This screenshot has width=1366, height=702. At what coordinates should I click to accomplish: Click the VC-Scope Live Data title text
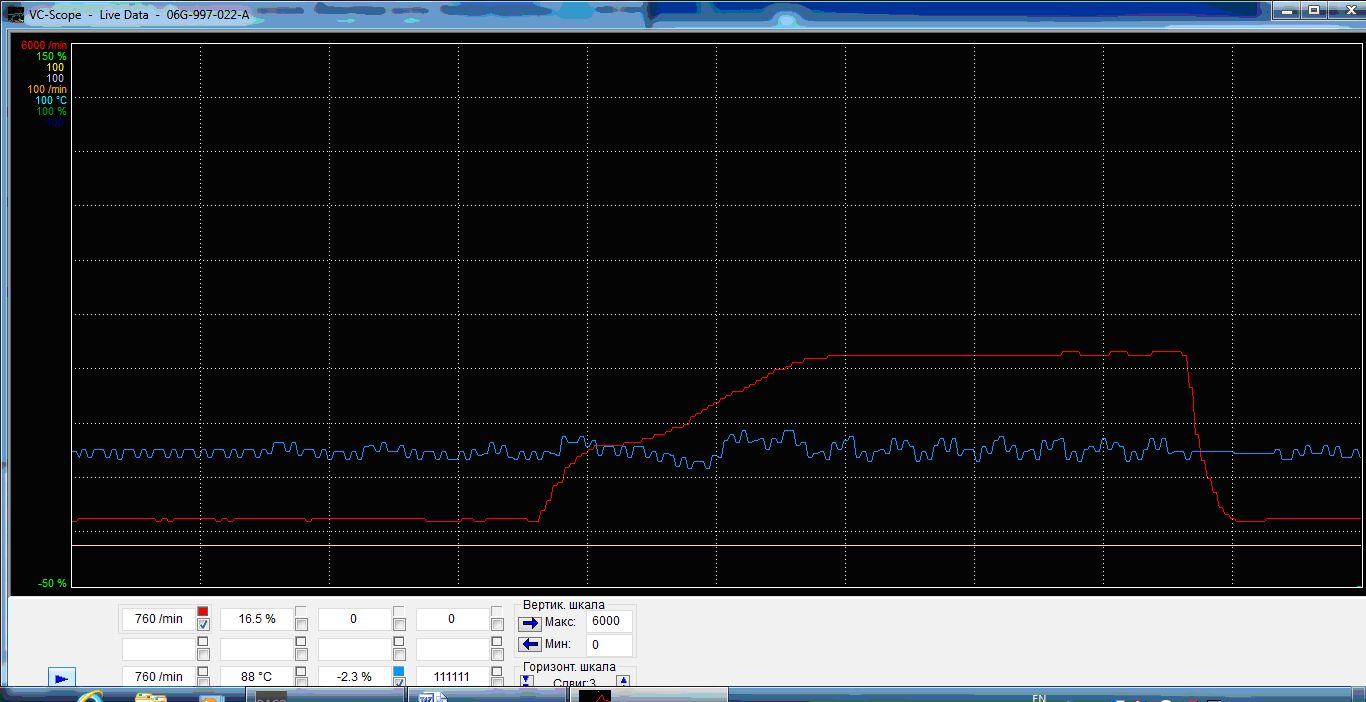[x=139, y=15]
